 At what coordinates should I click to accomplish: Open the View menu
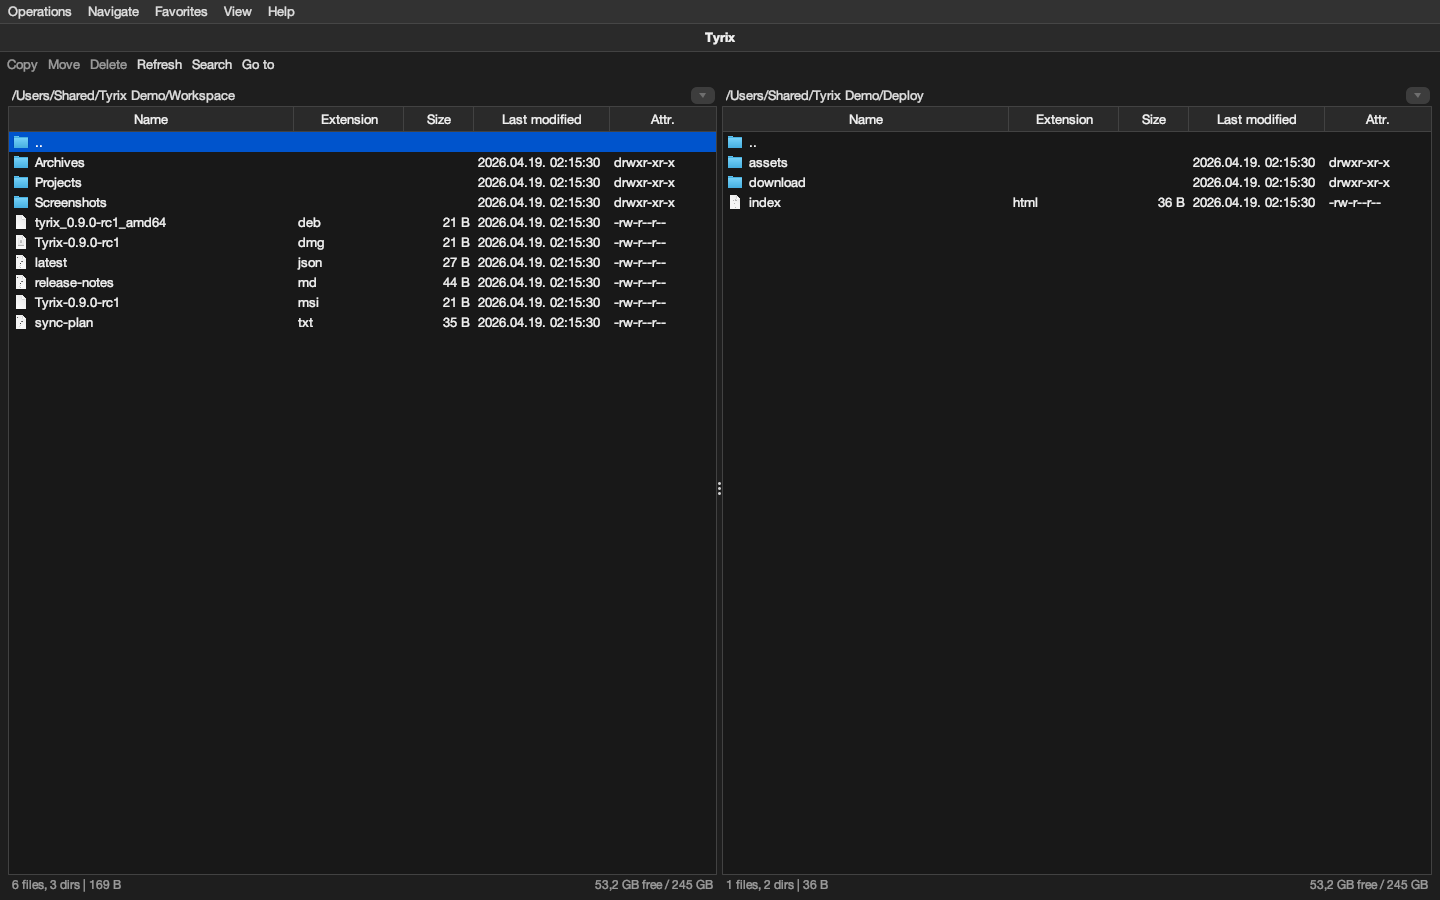pos(237,11)
